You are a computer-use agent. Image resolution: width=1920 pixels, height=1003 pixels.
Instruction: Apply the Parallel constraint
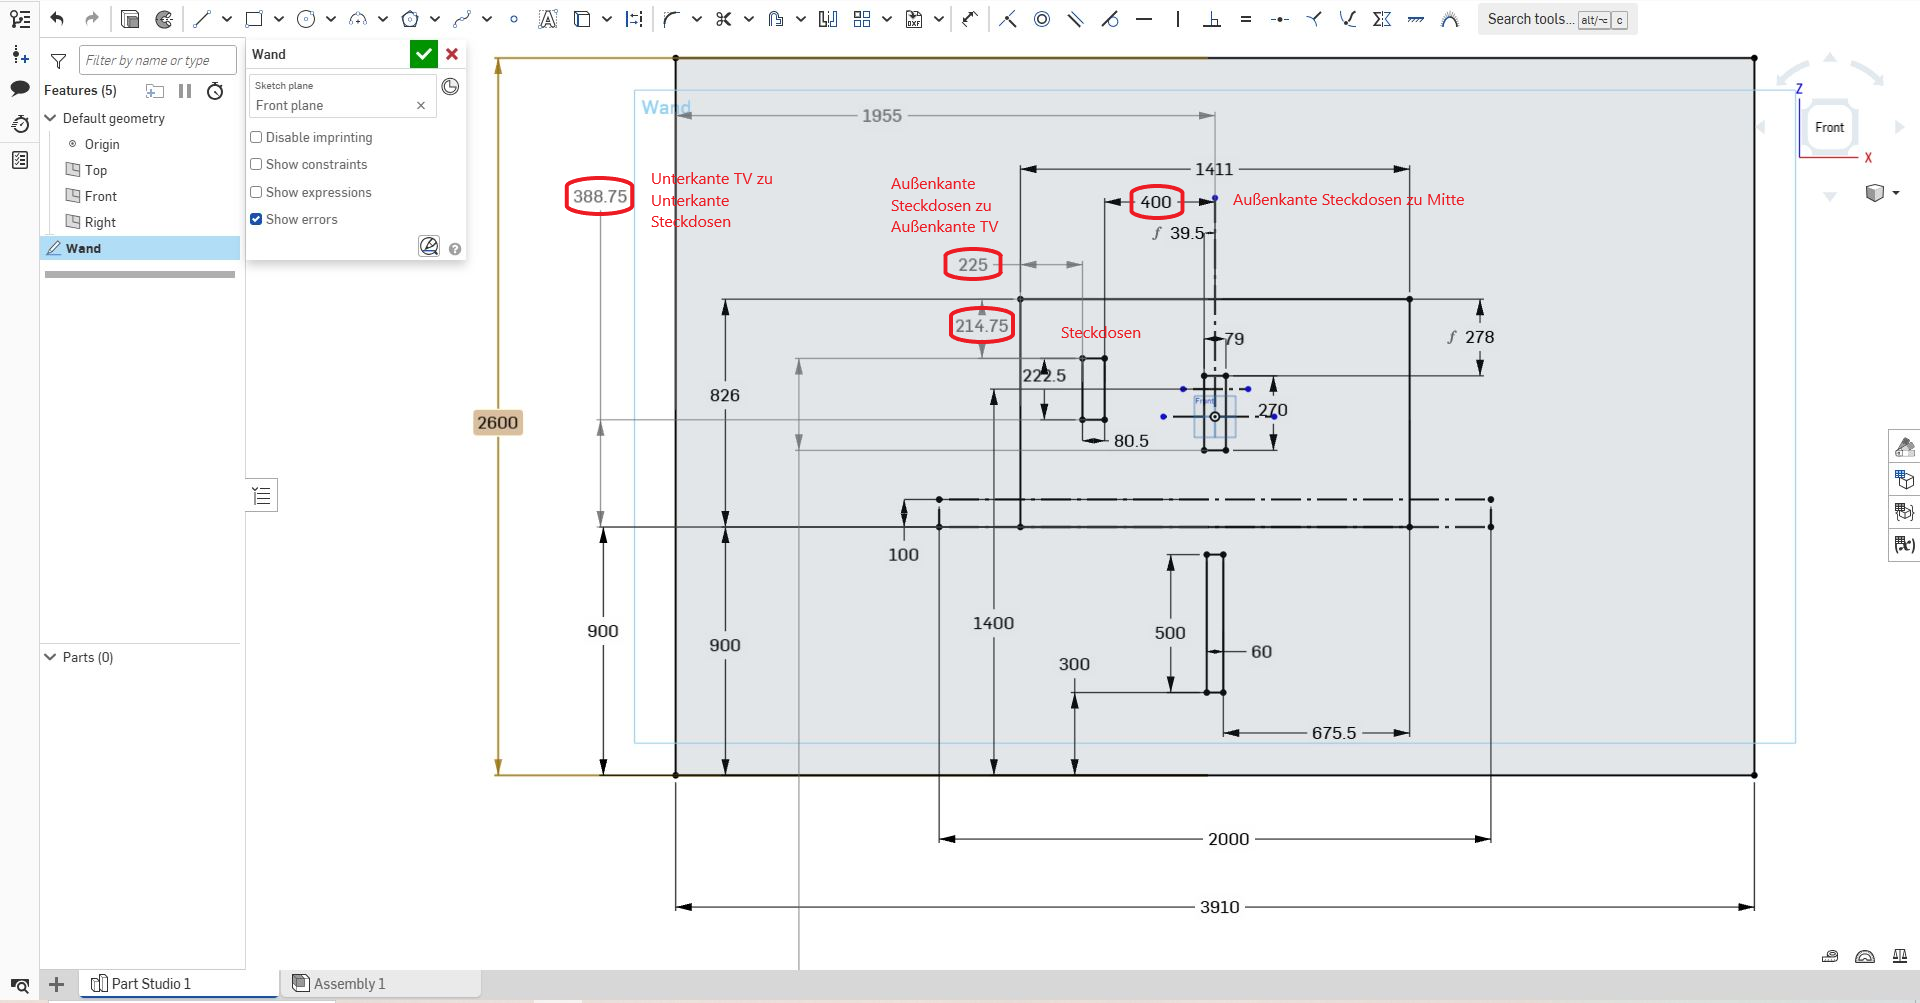click(1076, 19)
